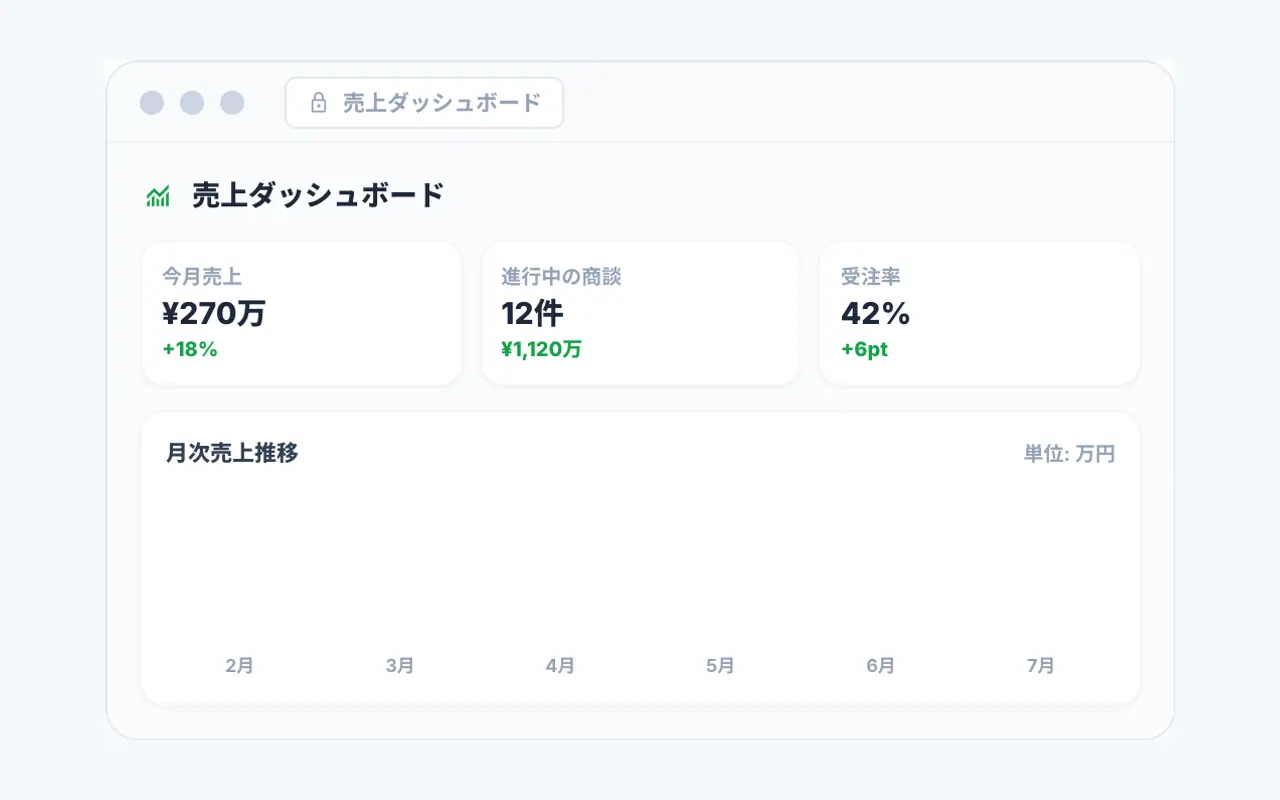1280x800 pixels.
Task: Select the 12件 deals count
Action: pyautogui.click(x=532, y=313)
